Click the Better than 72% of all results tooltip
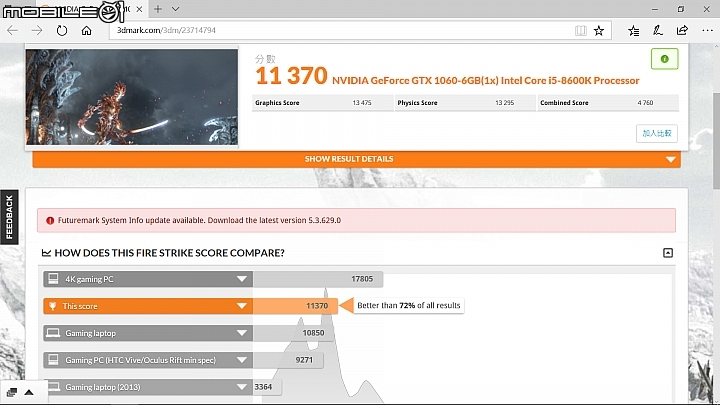Viewport: 720px width, 405px height. [409, 306]
